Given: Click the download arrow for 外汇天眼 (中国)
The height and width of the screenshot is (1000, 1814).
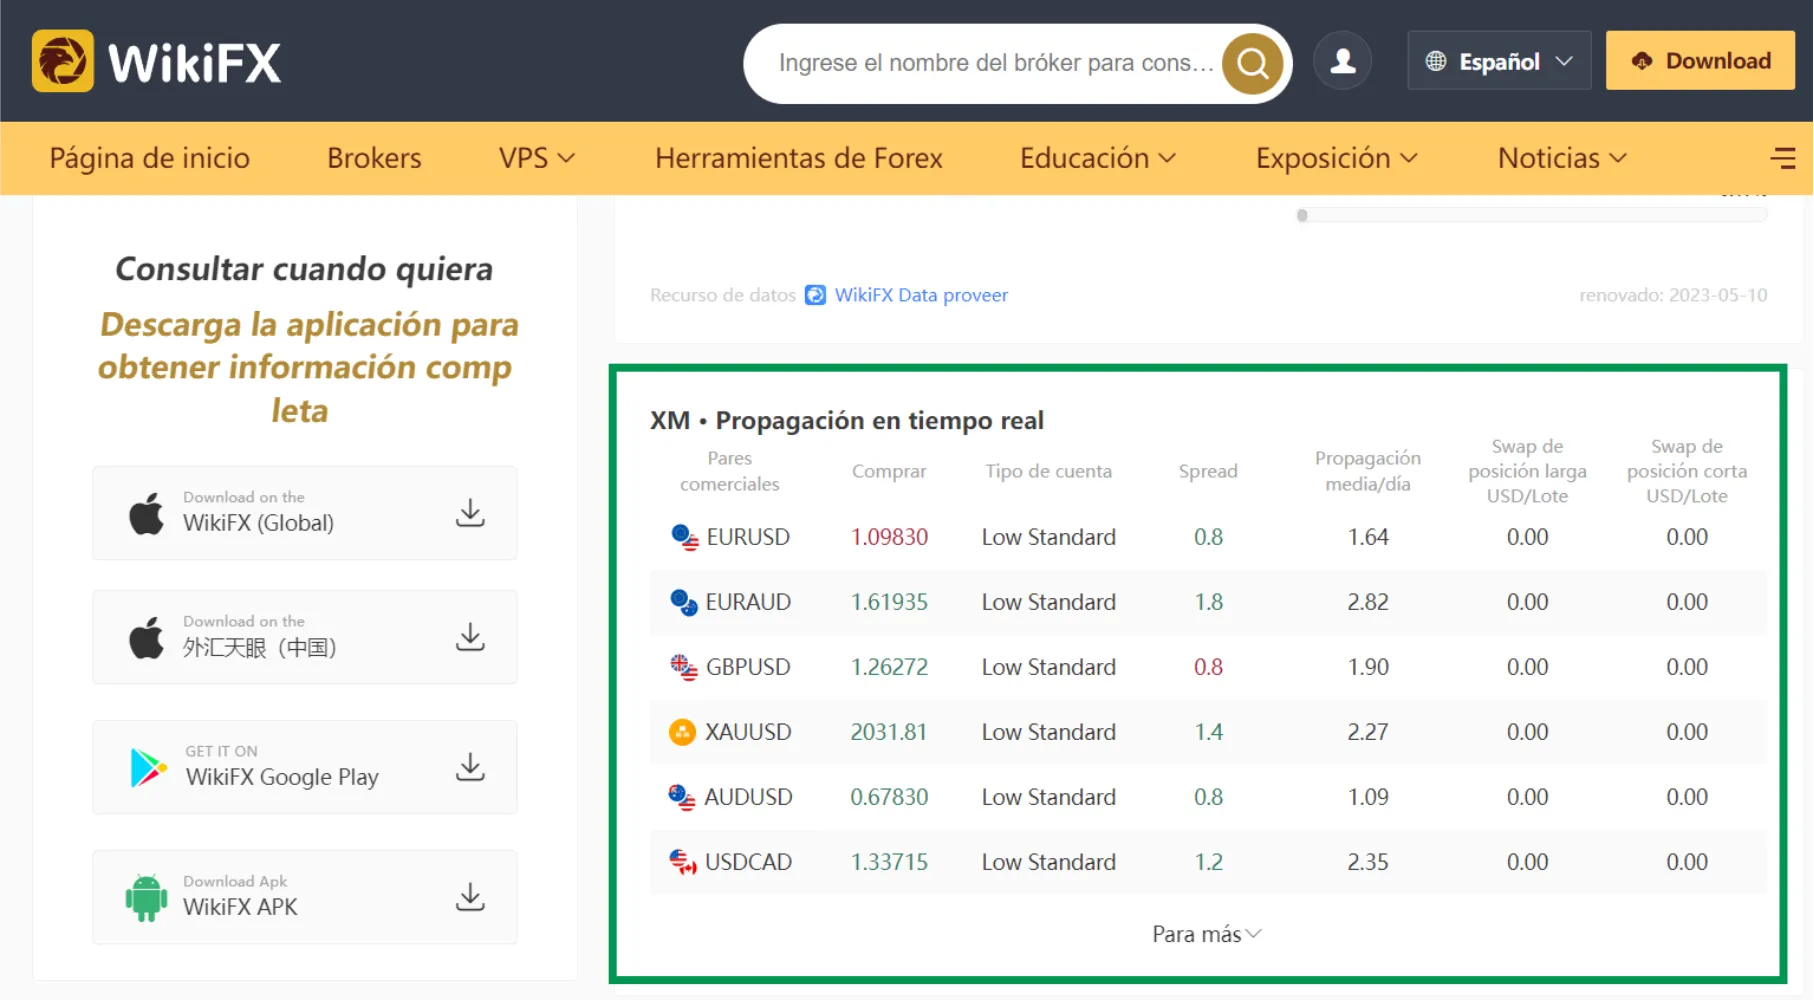Looking at the screenshot, I should (470, 637).
